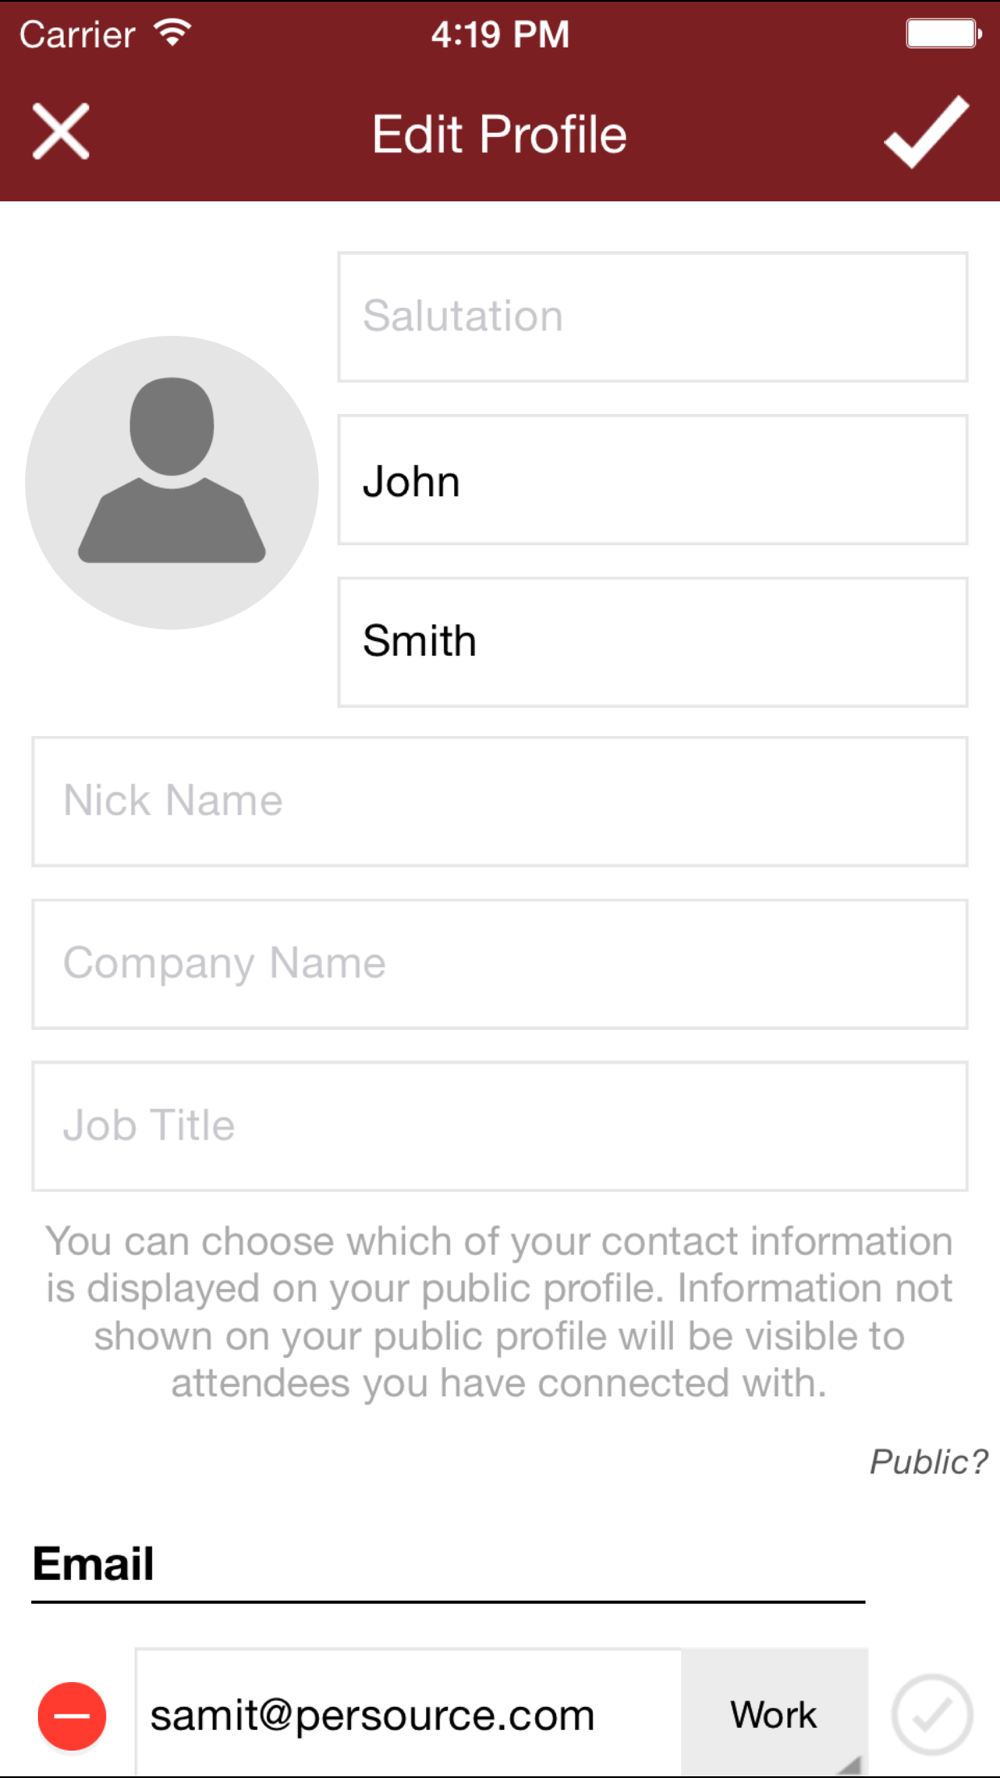
Task: Toggle public checkmark for samit@persource.com
Action: (932, 1715)
